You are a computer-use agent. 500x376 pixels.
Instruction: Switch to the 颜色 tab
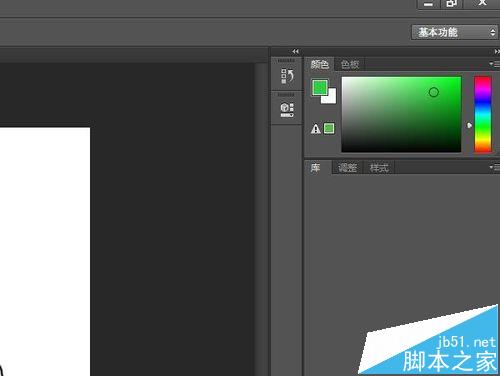tap(319, 64)
